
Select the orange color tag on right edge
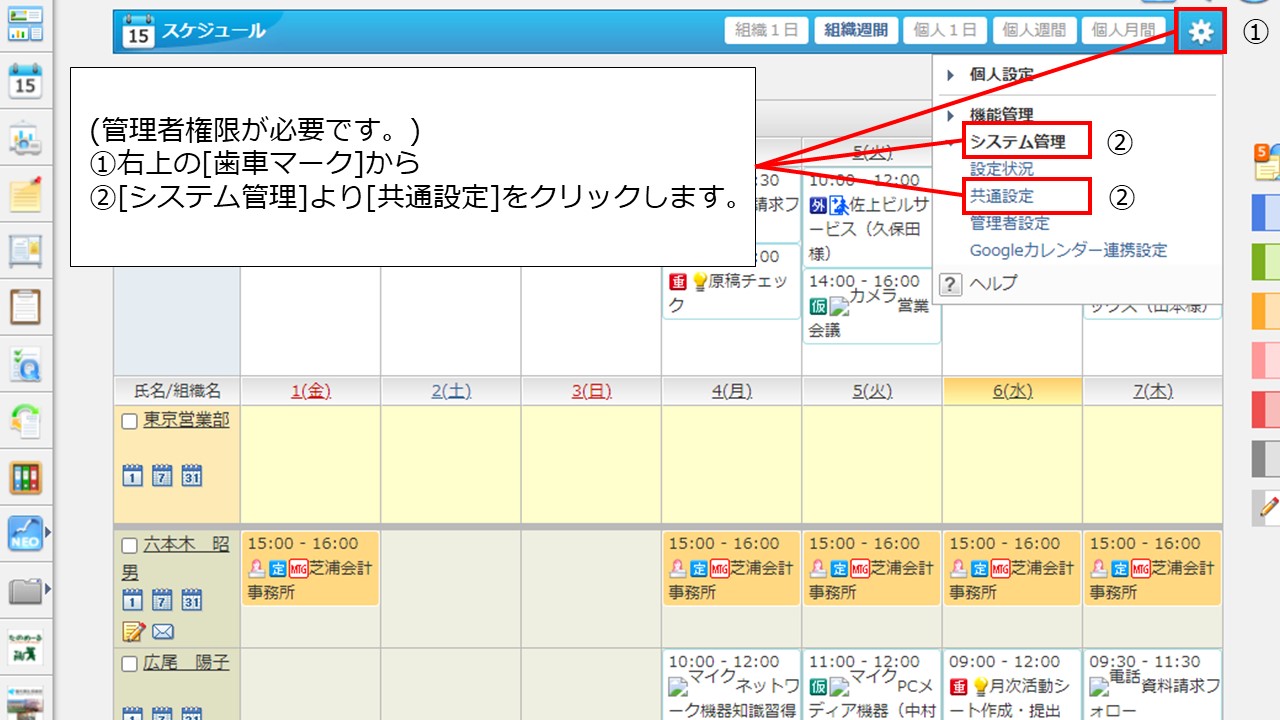click(1266, 310)
